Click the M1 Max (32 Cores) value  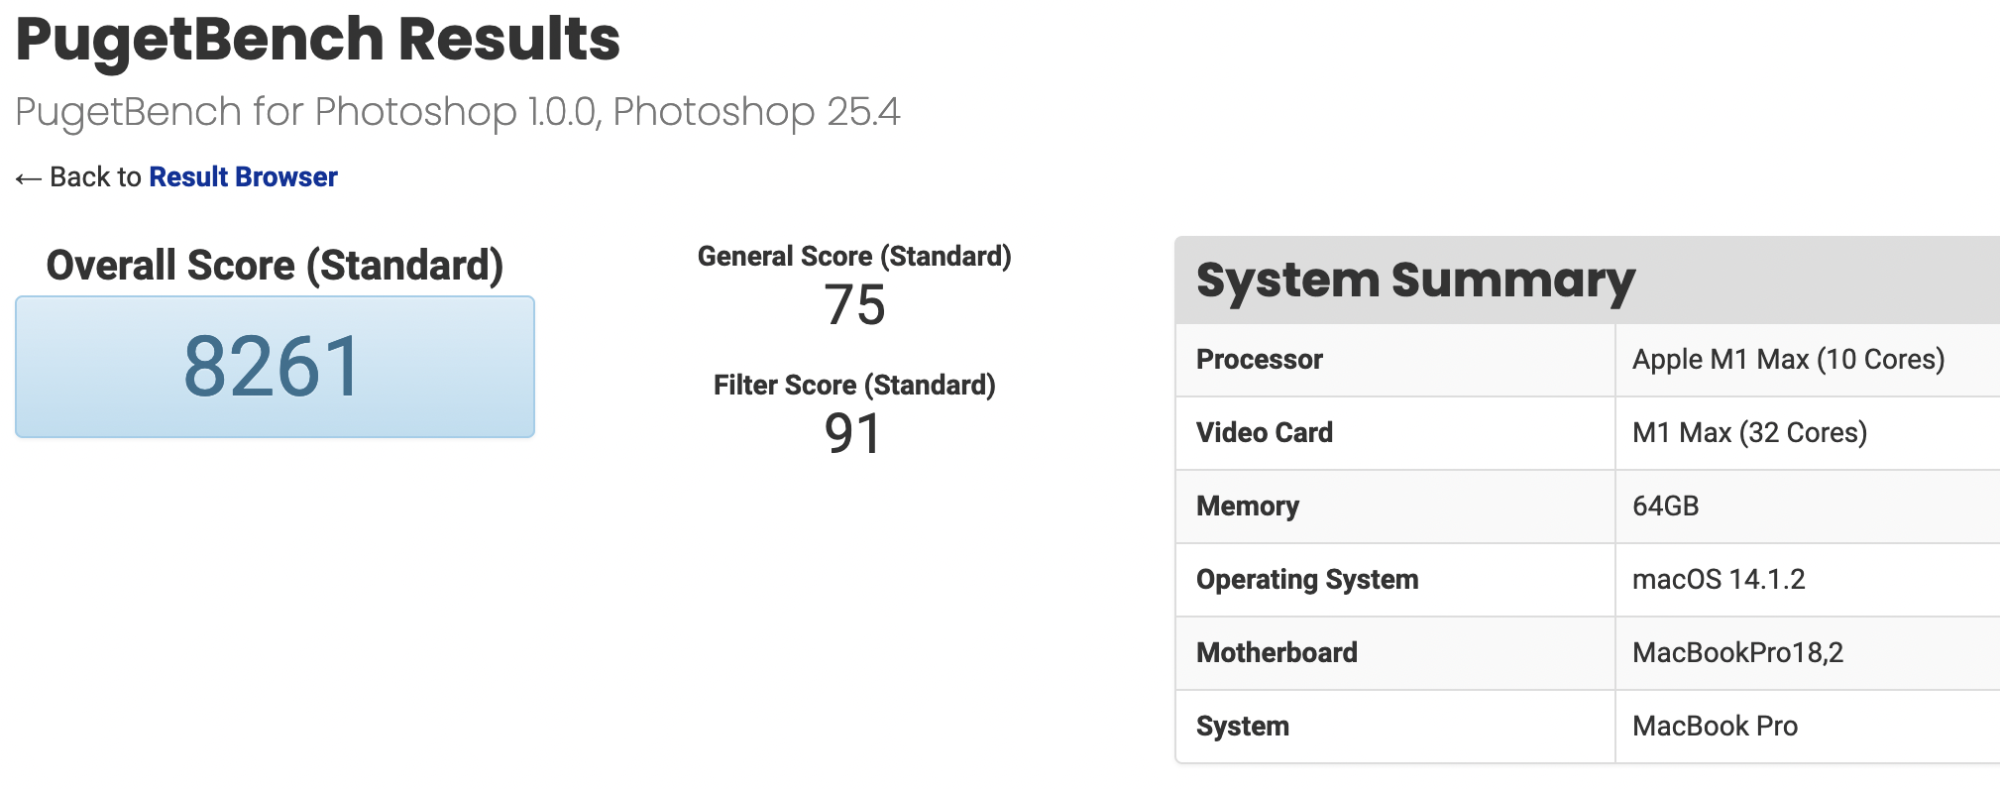[1750, 432]
